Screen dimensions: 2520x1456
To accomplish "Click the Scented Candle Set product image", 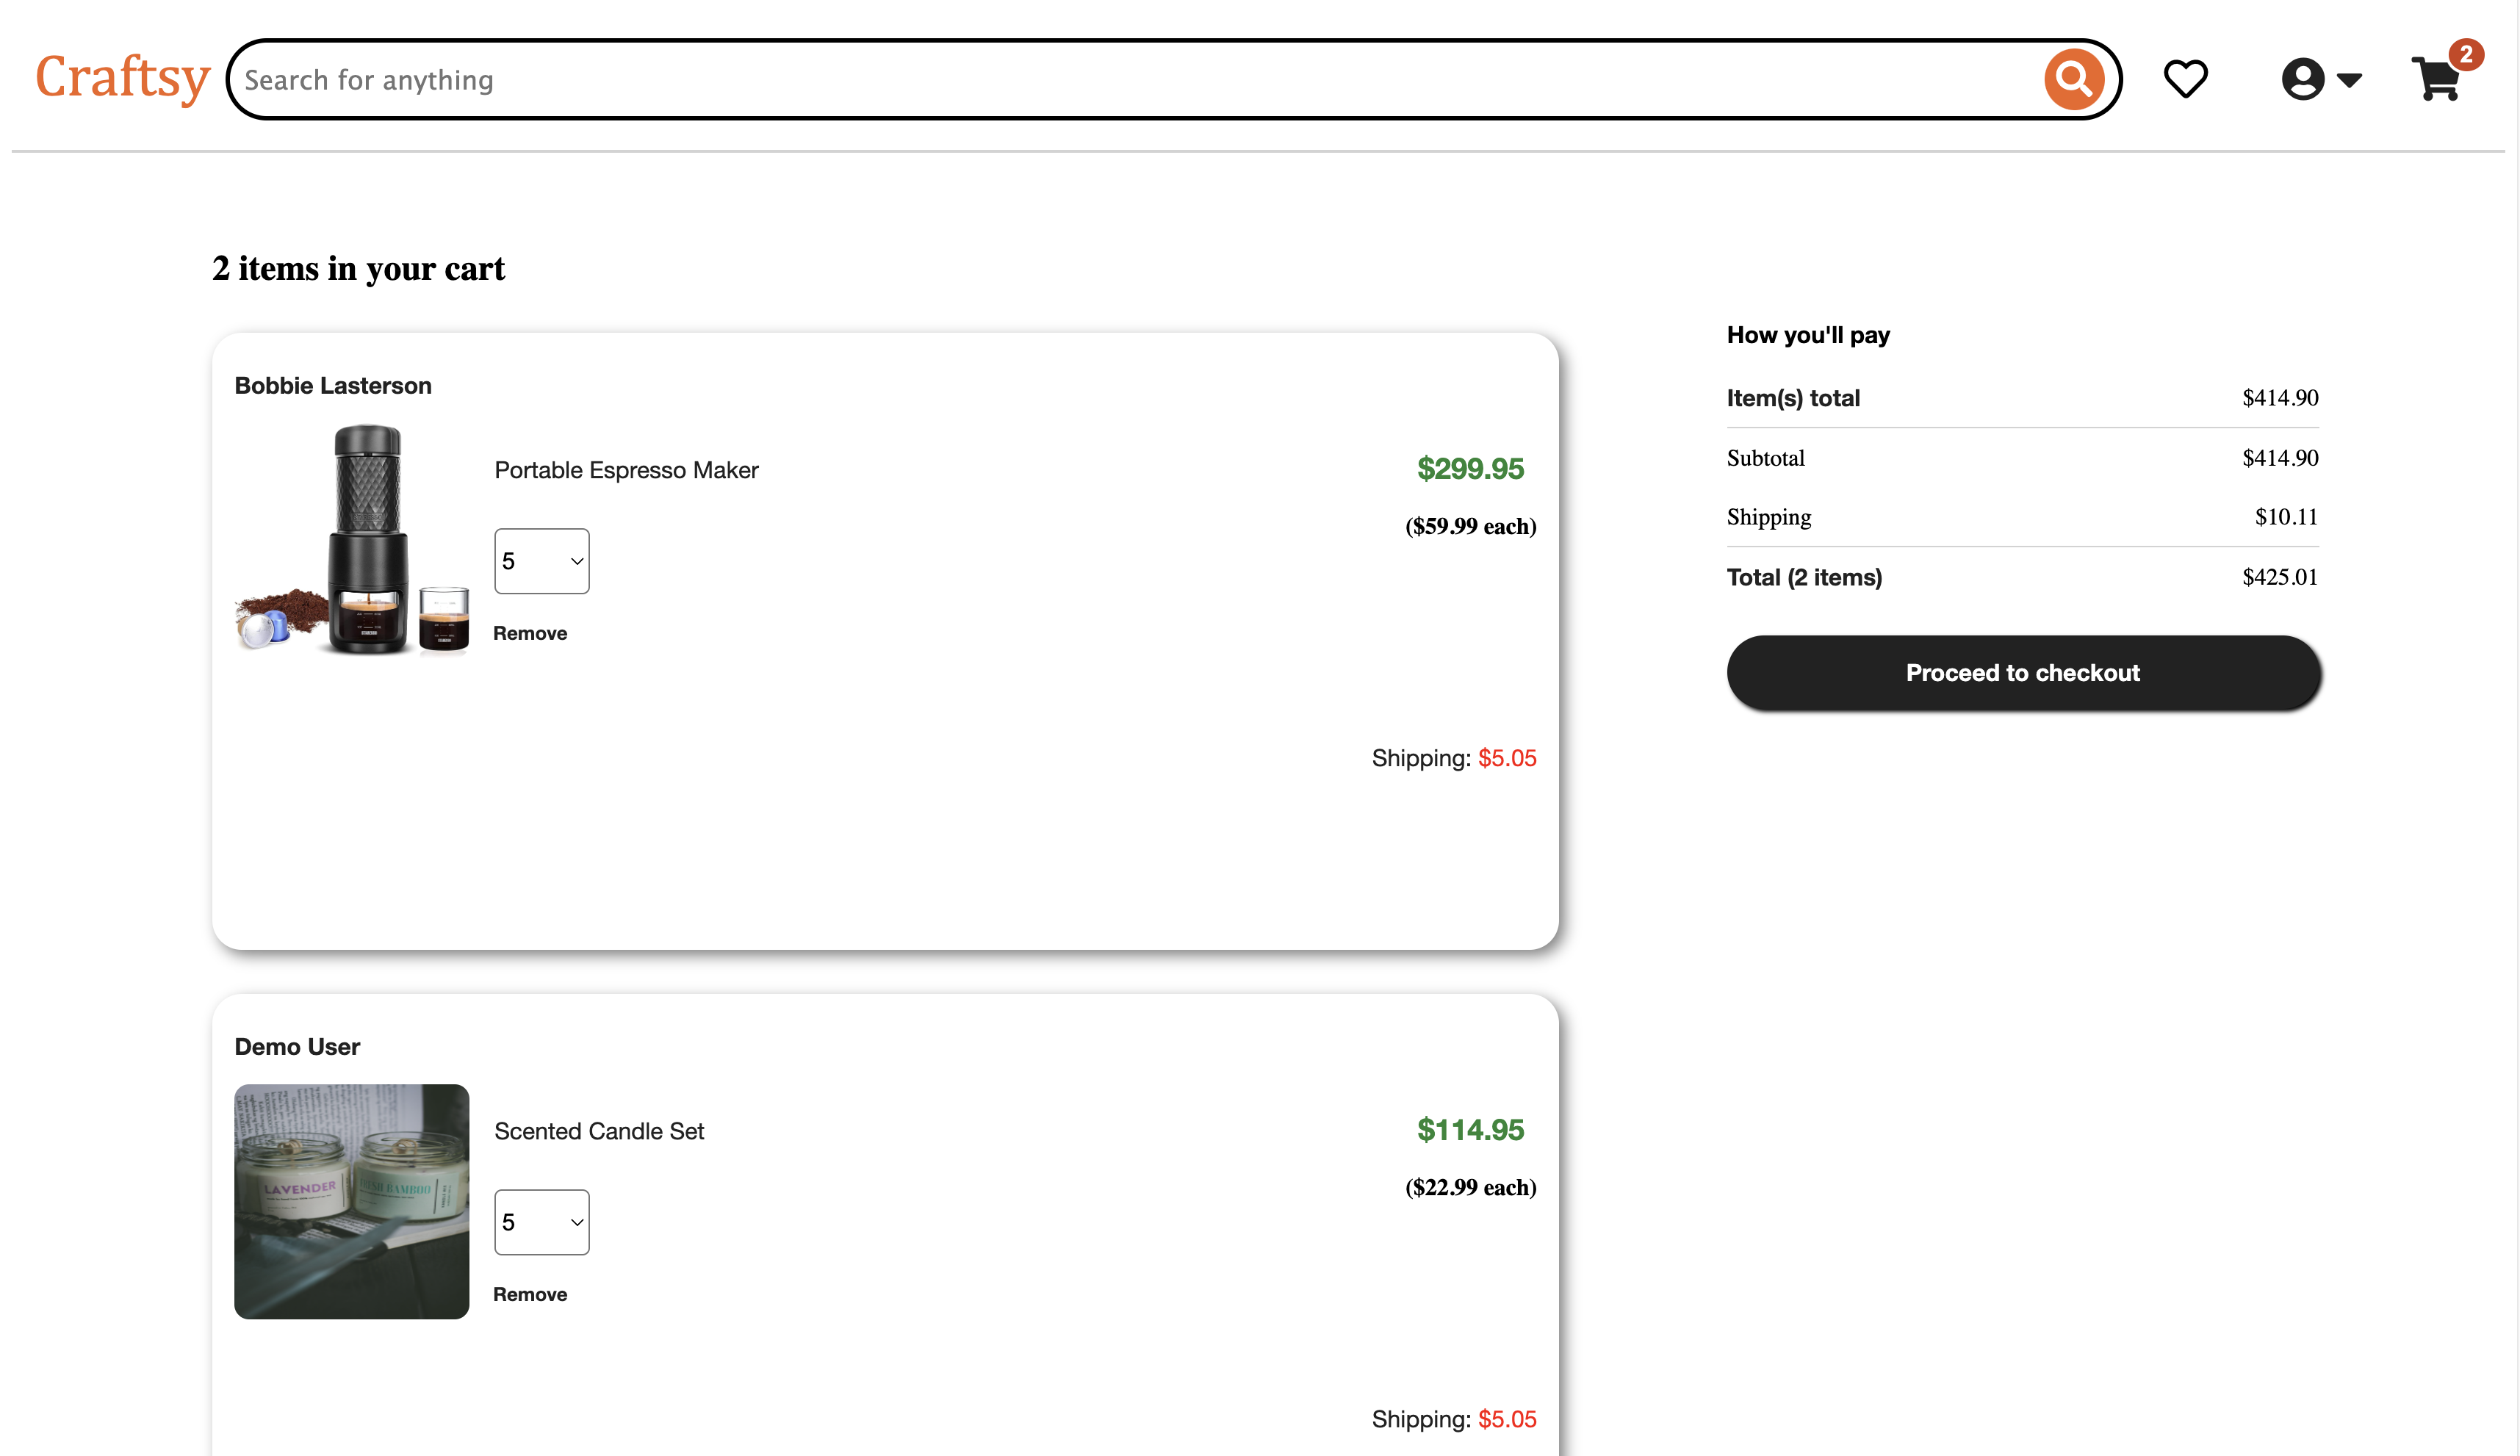I will point(352,1201).
